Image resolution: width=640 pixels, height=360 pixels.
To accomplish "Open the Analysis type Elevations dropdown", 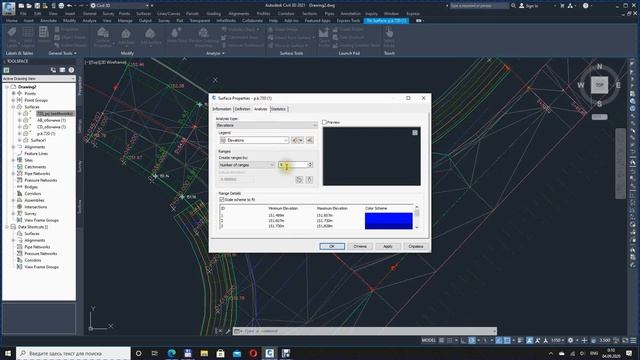I will (267, 125).
